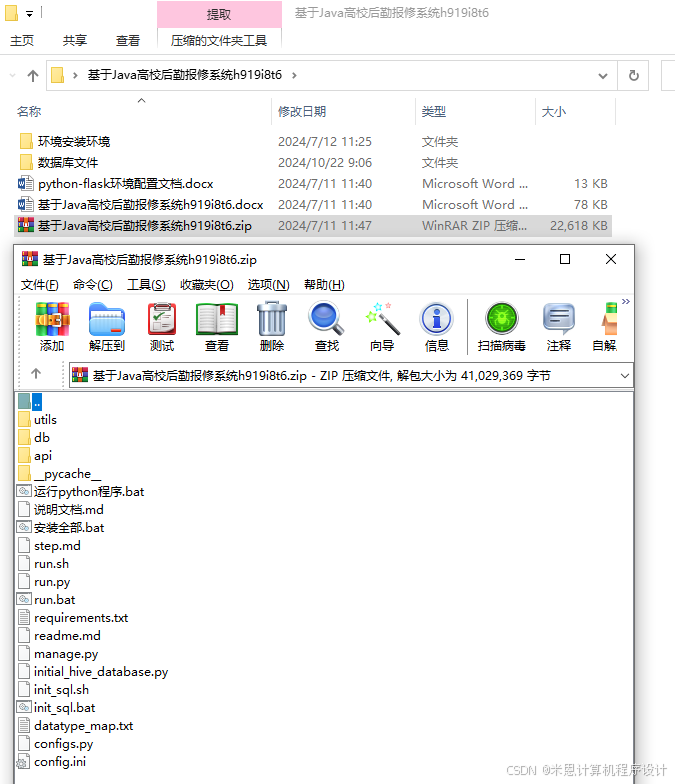Sort by 名称 column header
This screenshot has height=784, width=675.
pos(29,112)
